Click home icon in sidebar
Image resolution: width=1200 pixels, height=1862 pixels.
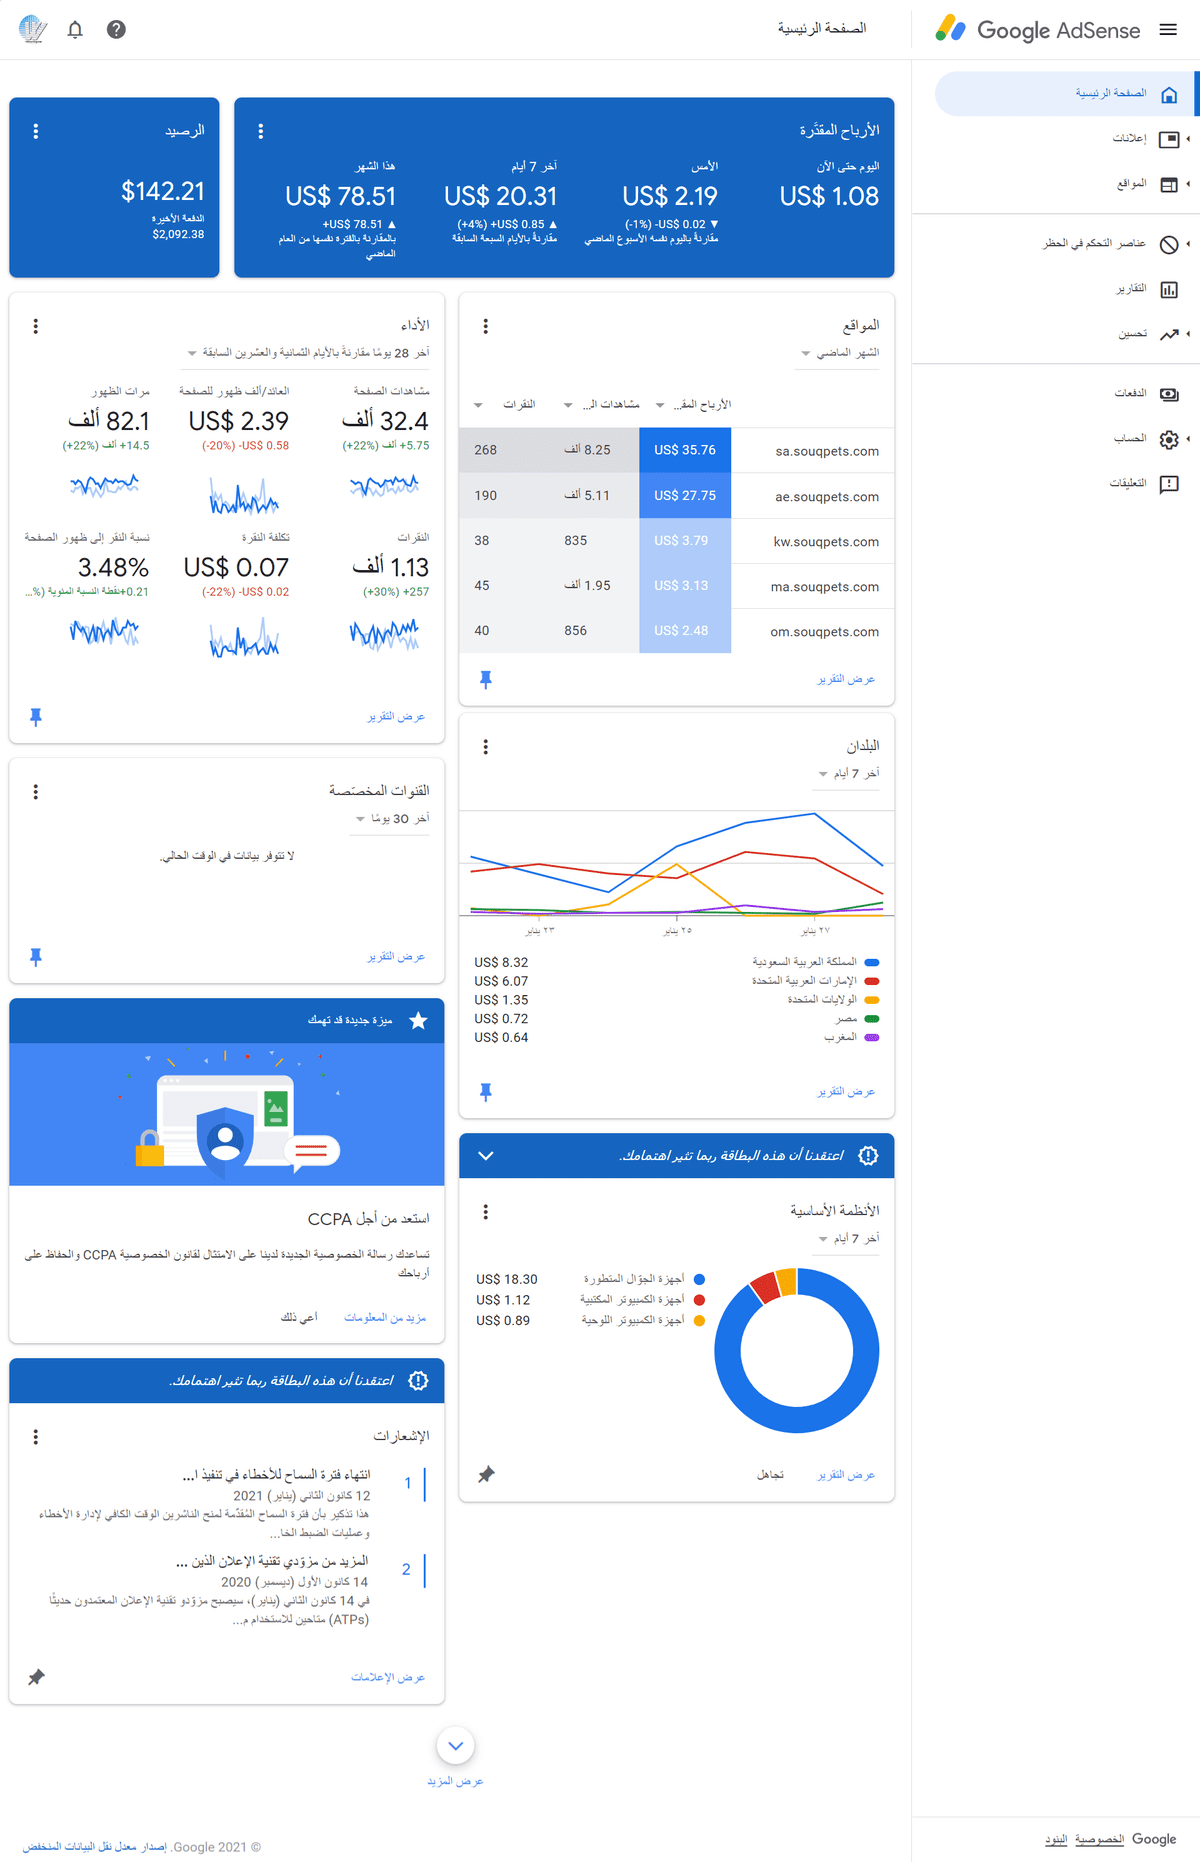click(x=1169, y=94)
